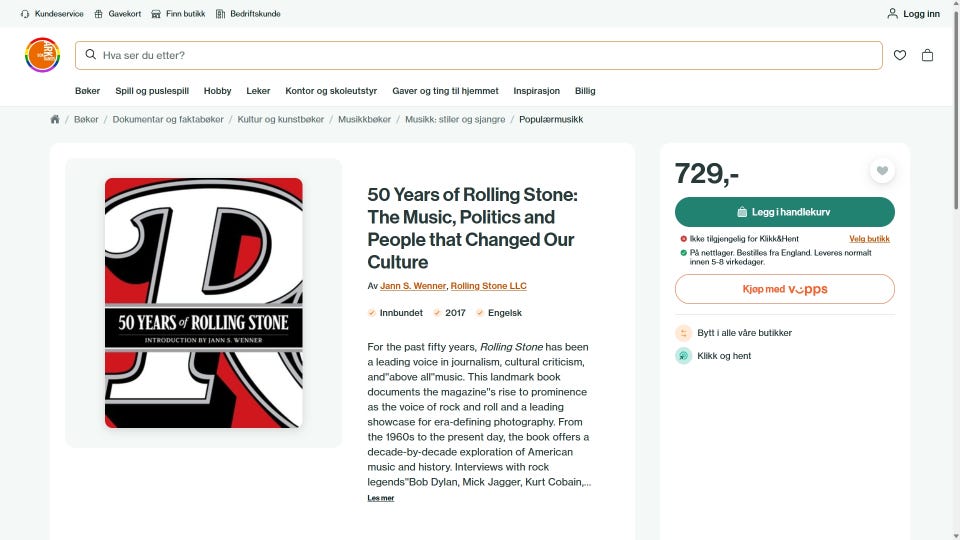Open the wishlist heart icon in header
This screenshot has width=960, height=540.
(900, 55)
